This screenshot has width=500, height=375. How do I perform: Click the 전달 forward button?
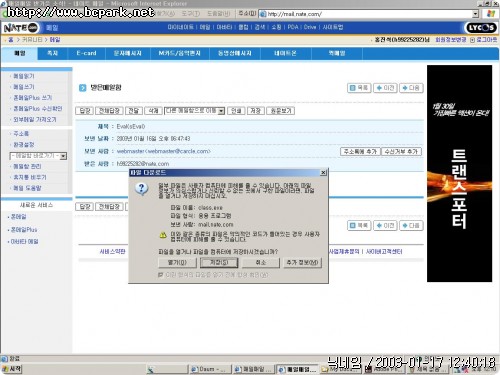point(133,111)
